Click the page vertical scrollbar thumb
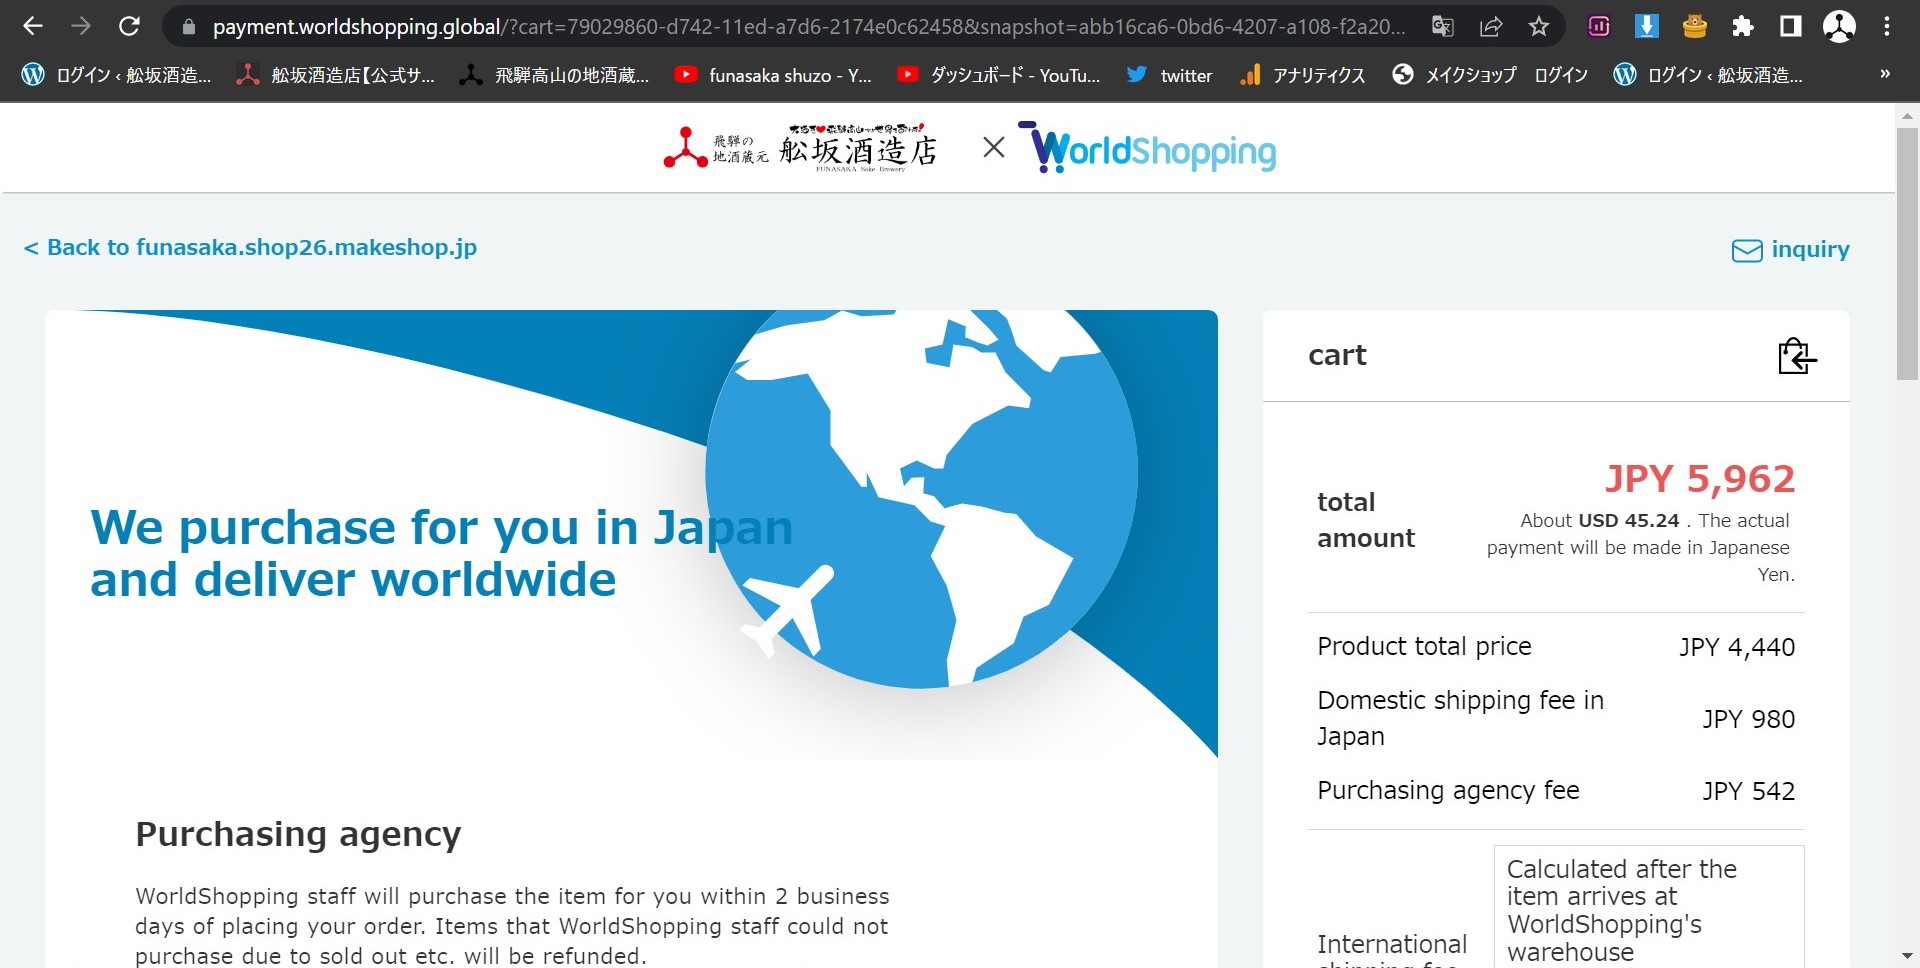 point(1907,253)
